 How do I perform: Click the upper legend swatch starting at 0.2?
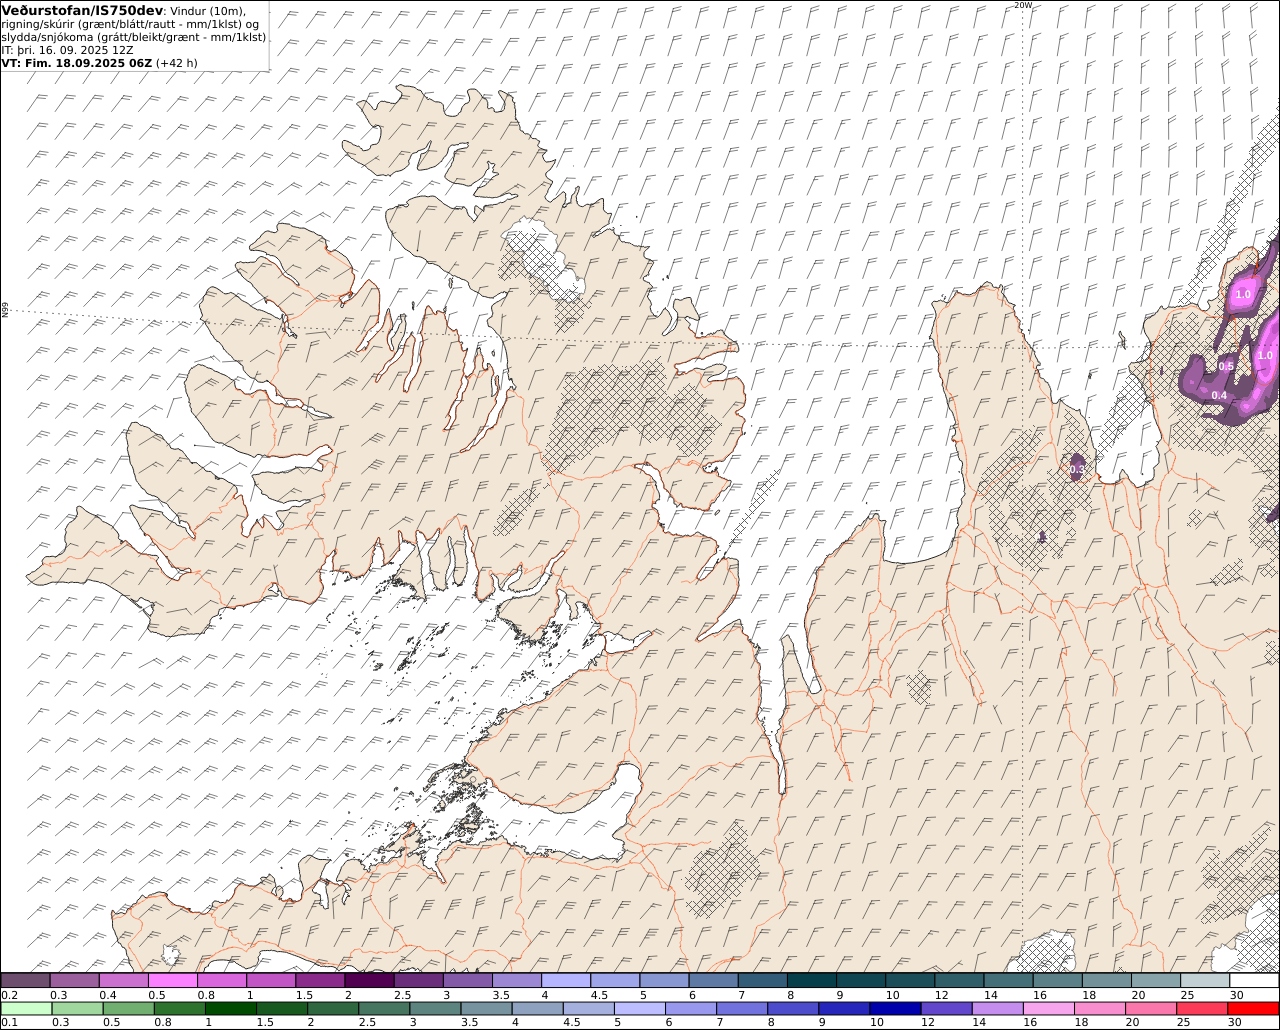click(x=25, y=980)
